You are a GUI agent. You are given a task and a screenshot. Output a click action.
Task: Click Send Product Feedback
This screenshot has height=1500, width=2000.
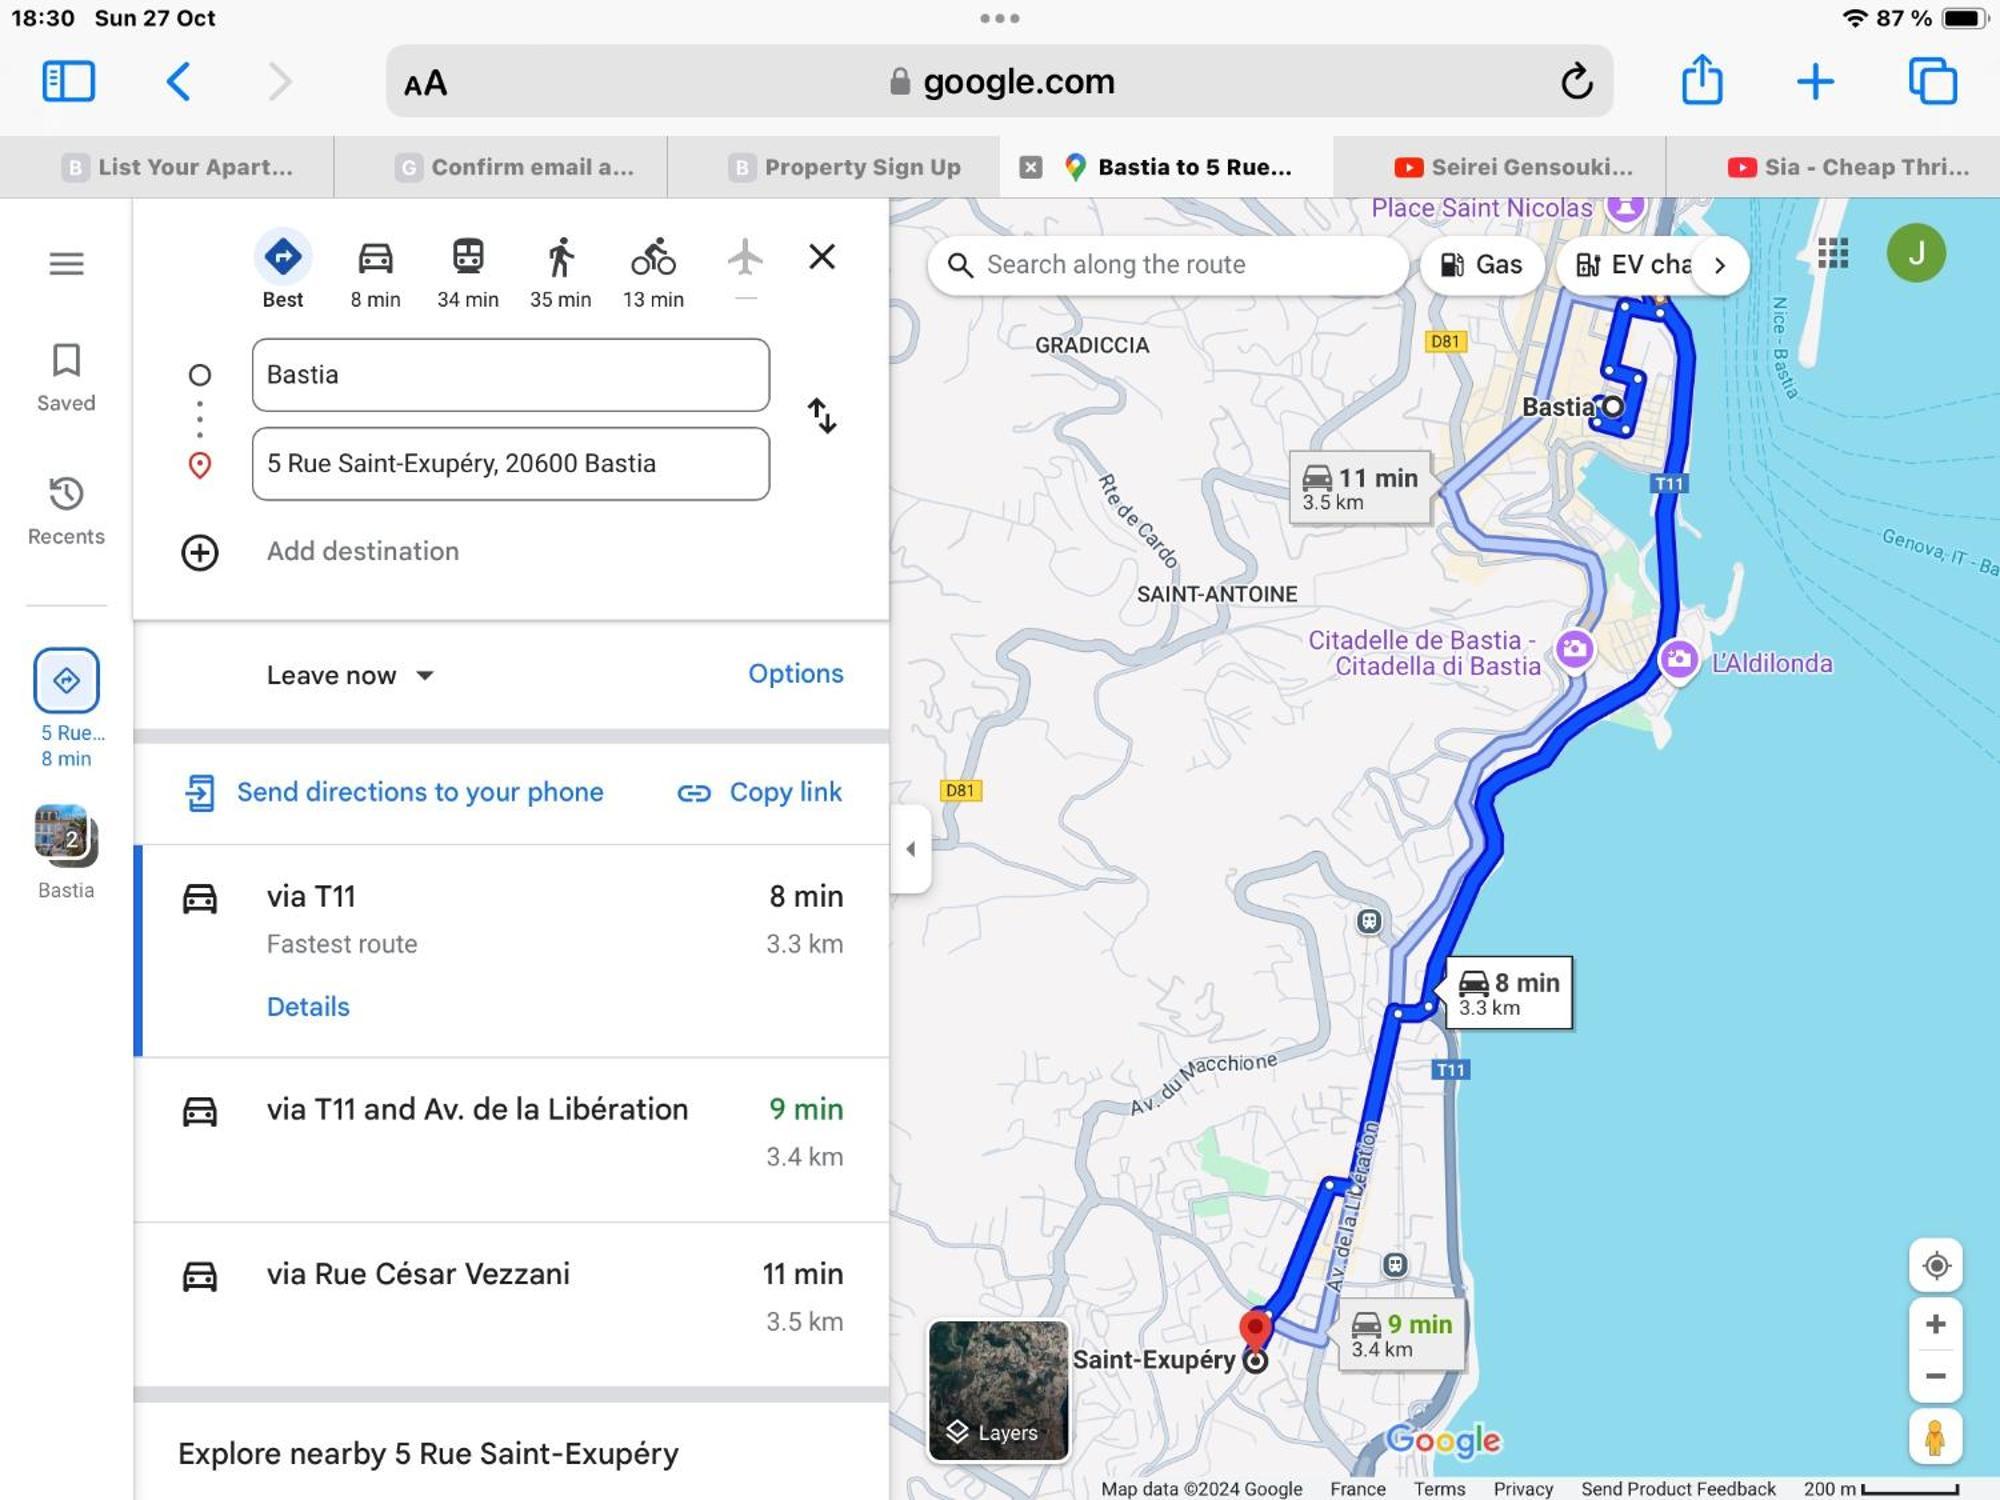(1678, 1488)
